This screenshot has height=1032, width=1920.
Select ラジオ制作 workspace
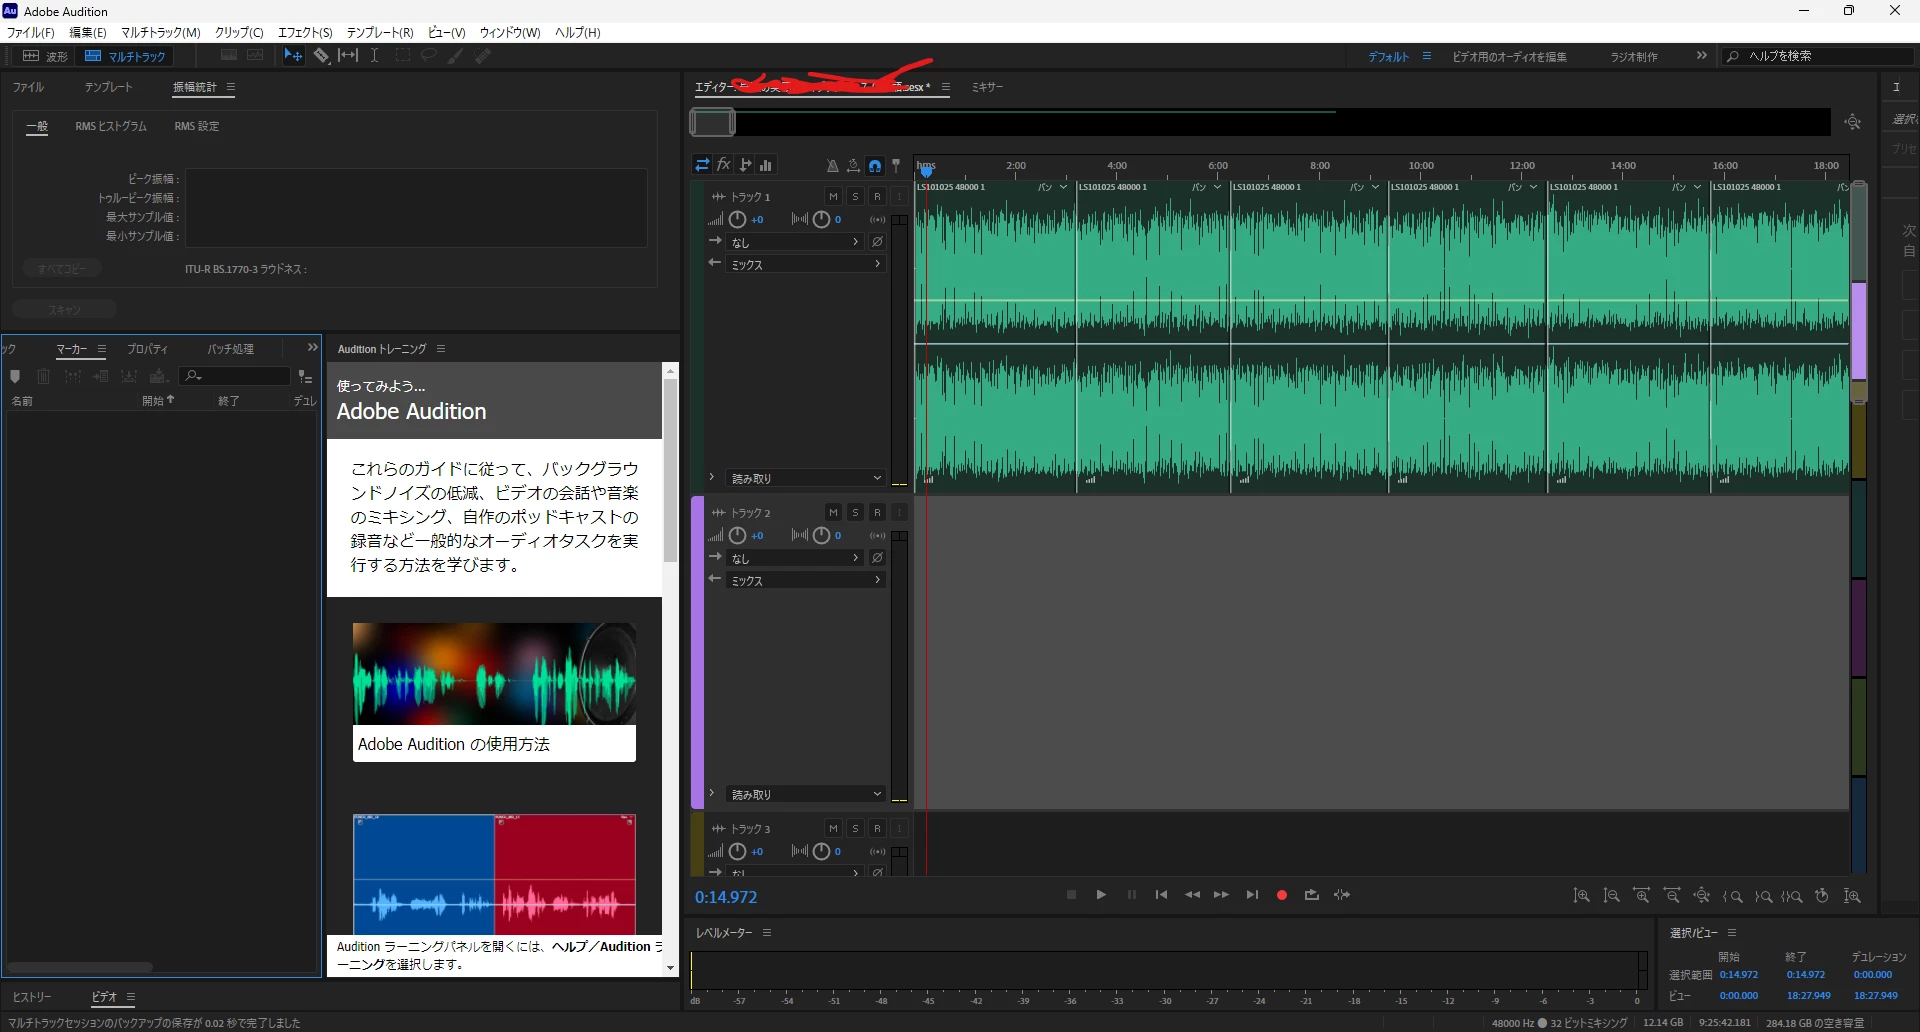[1634, 57]
